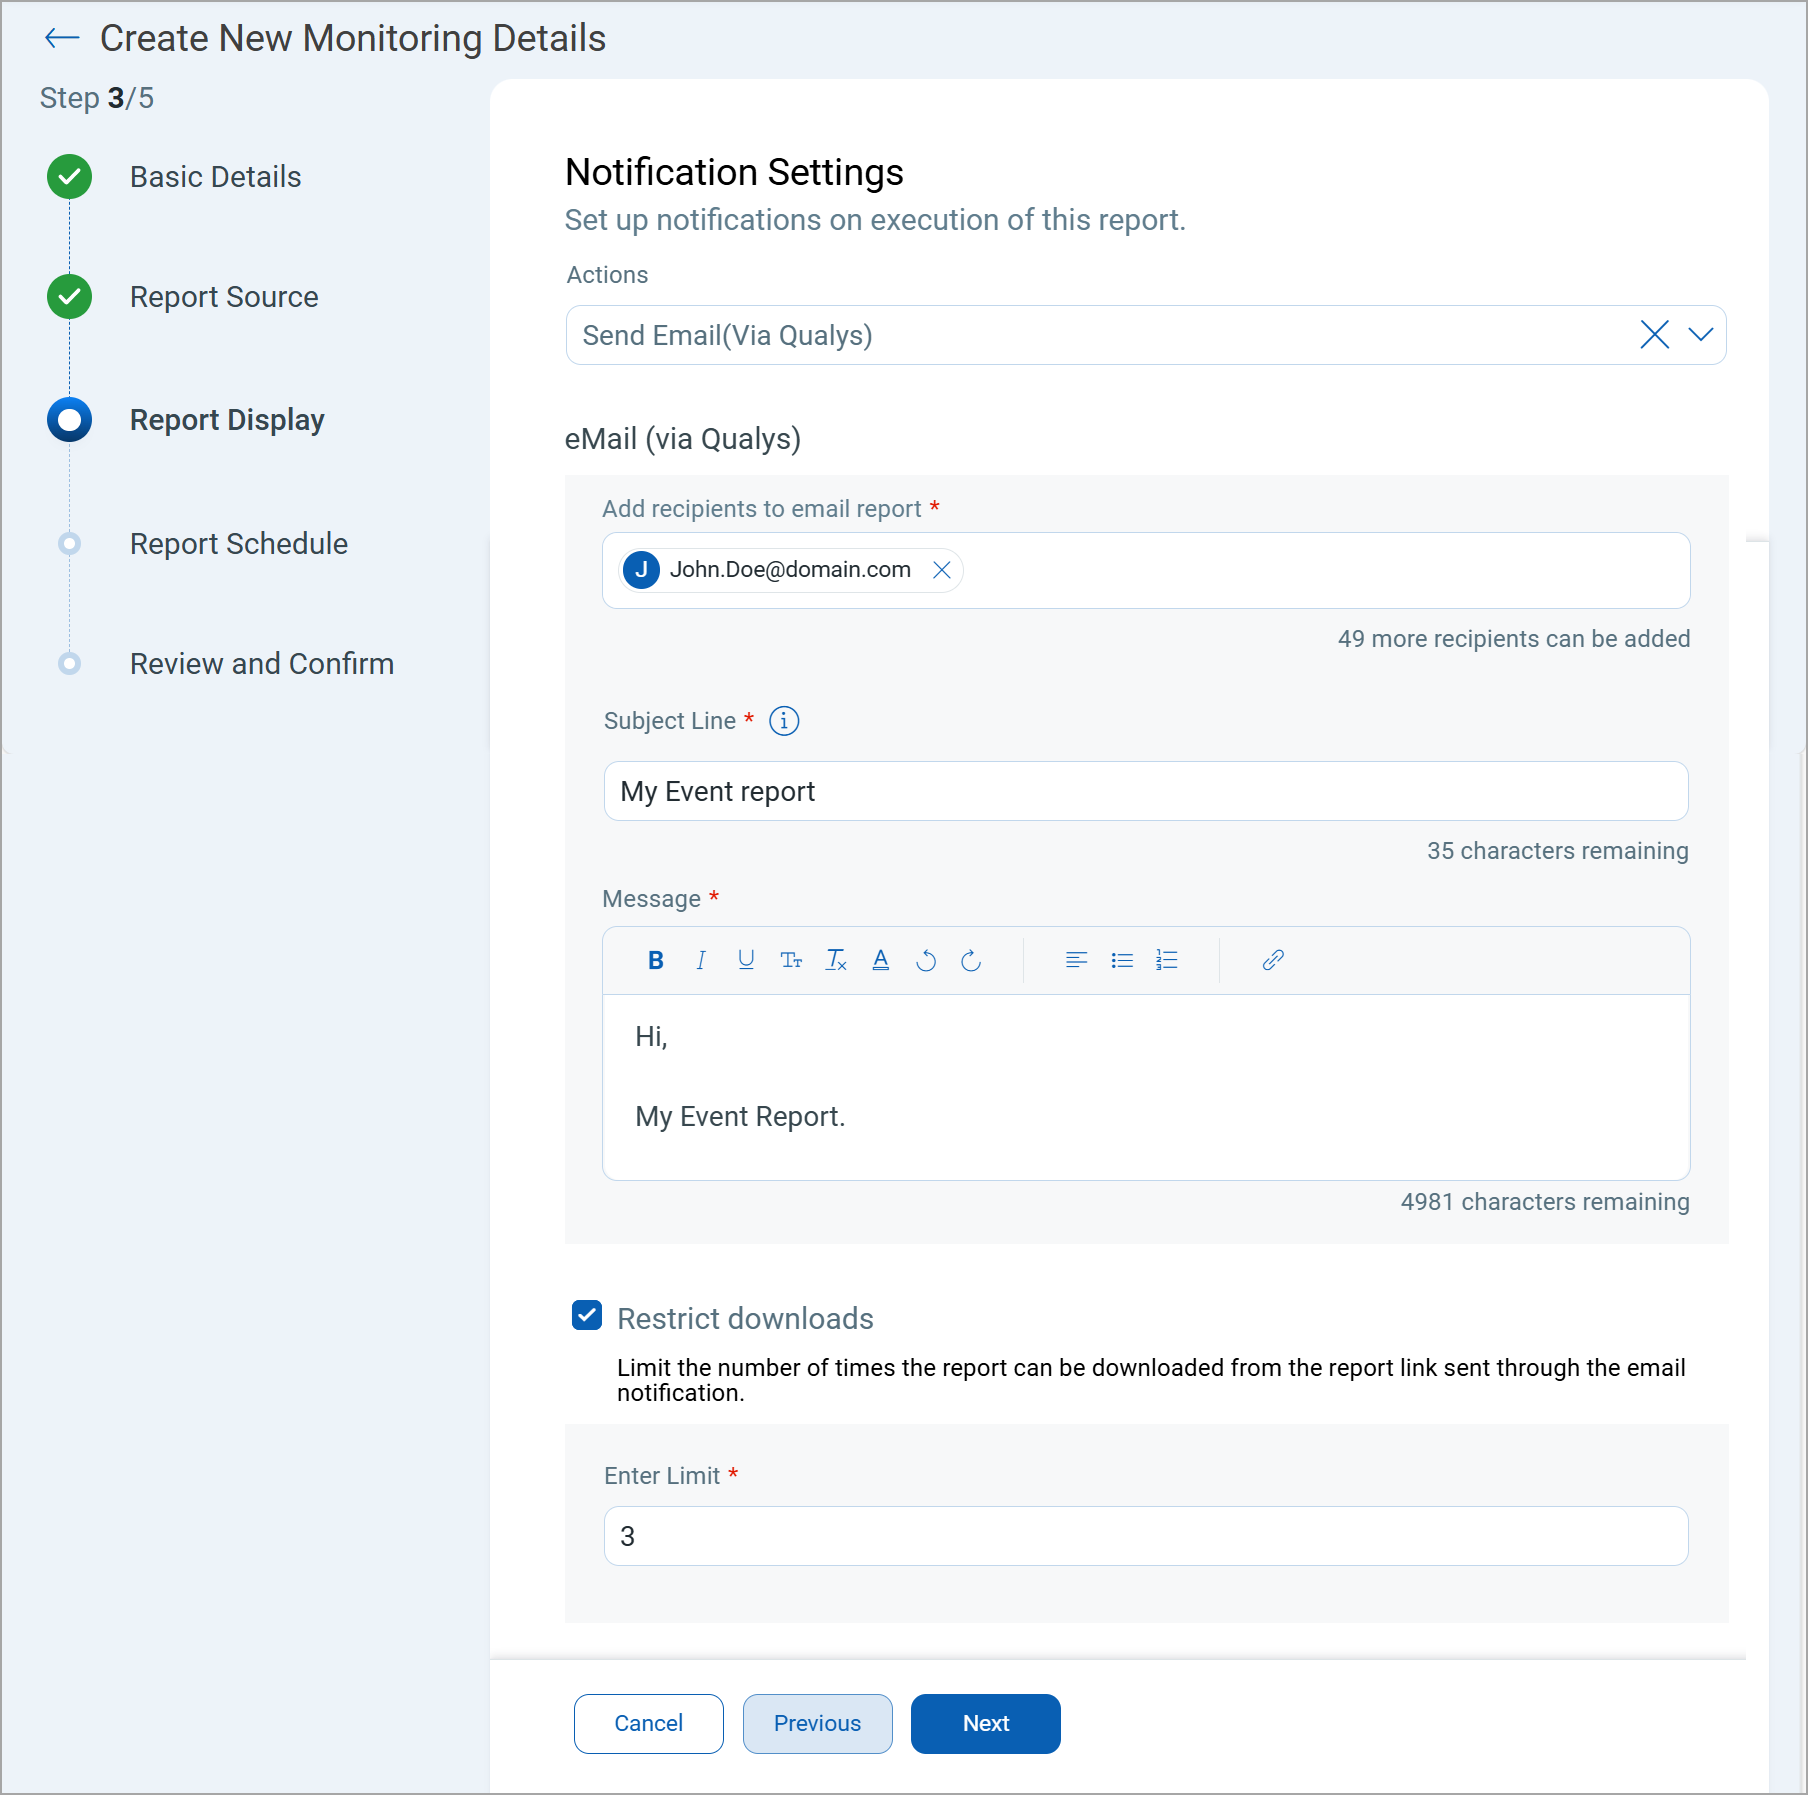Screen dimensions: 1808x1795
Task: Click the Next button
Action: 985,1723
